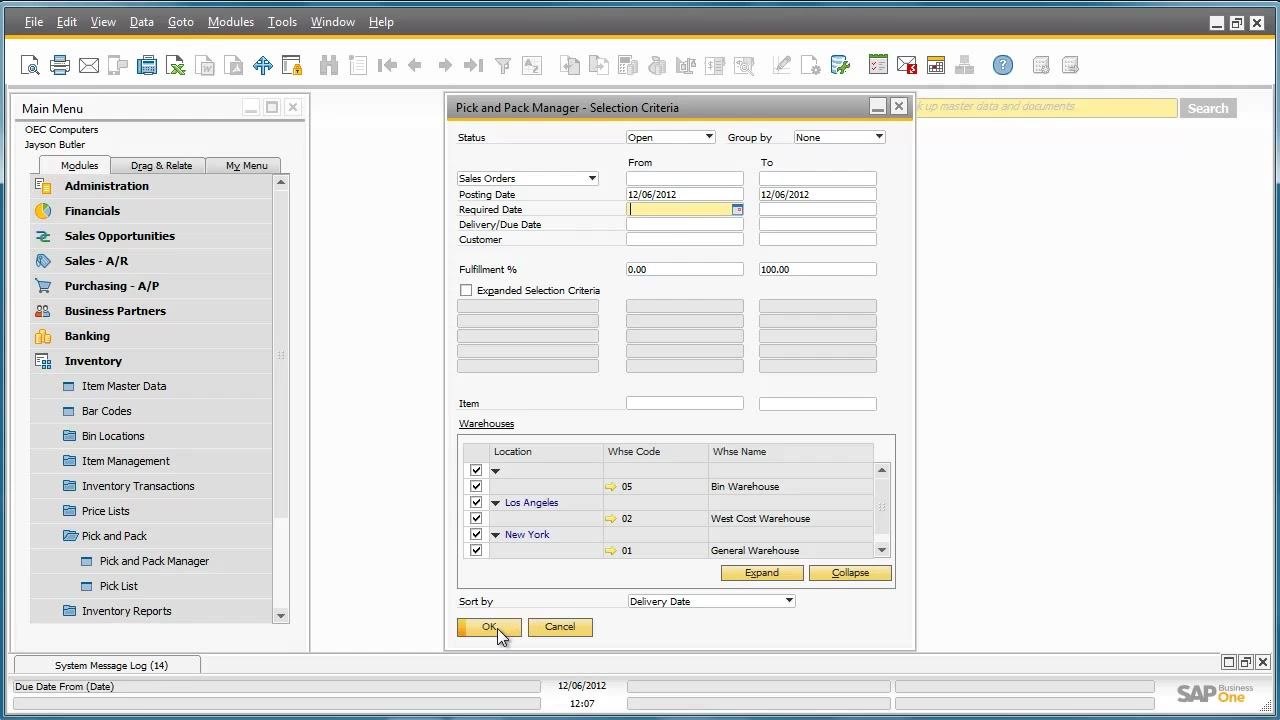Go to the first data record icon
This screenshot has height=720, width=1280.
(387, 66)
